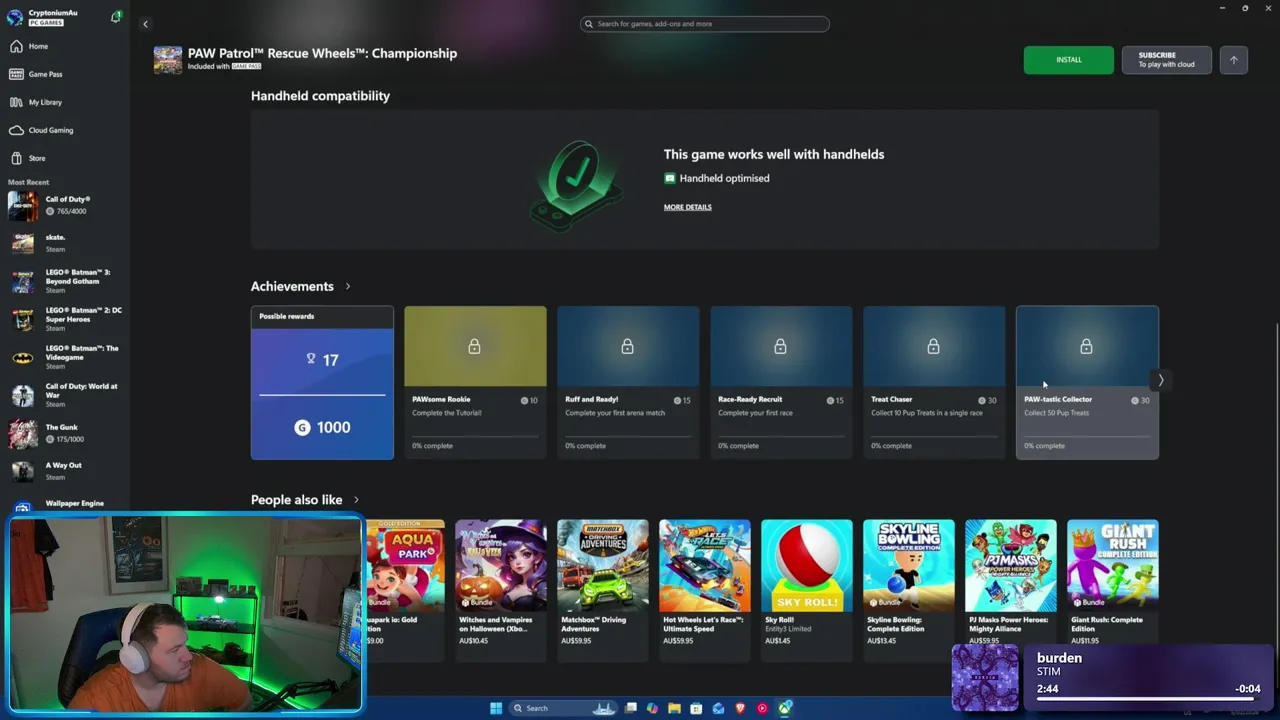Click the Possible rewards card
Viewport: 1280px width, 720px height.
pyautogui.click(x=322, y=383)
